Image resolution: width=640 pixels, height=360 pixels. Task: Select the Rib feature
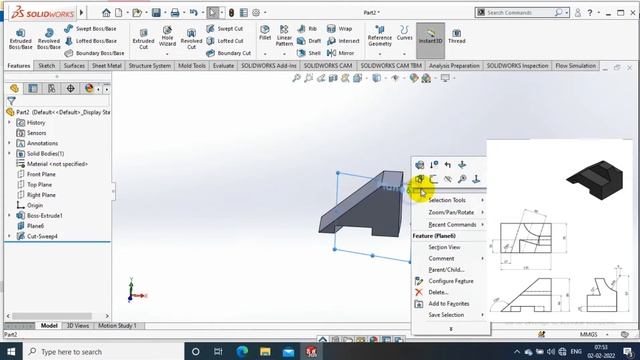pyautogui.click(x=307, y=29)
